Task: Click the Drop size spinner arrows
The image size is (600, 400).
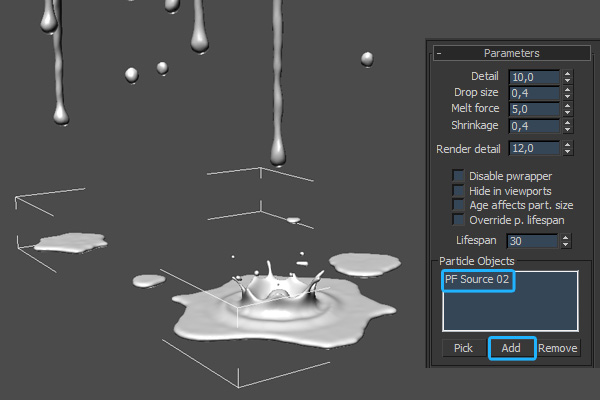Action: pos(567,93)
